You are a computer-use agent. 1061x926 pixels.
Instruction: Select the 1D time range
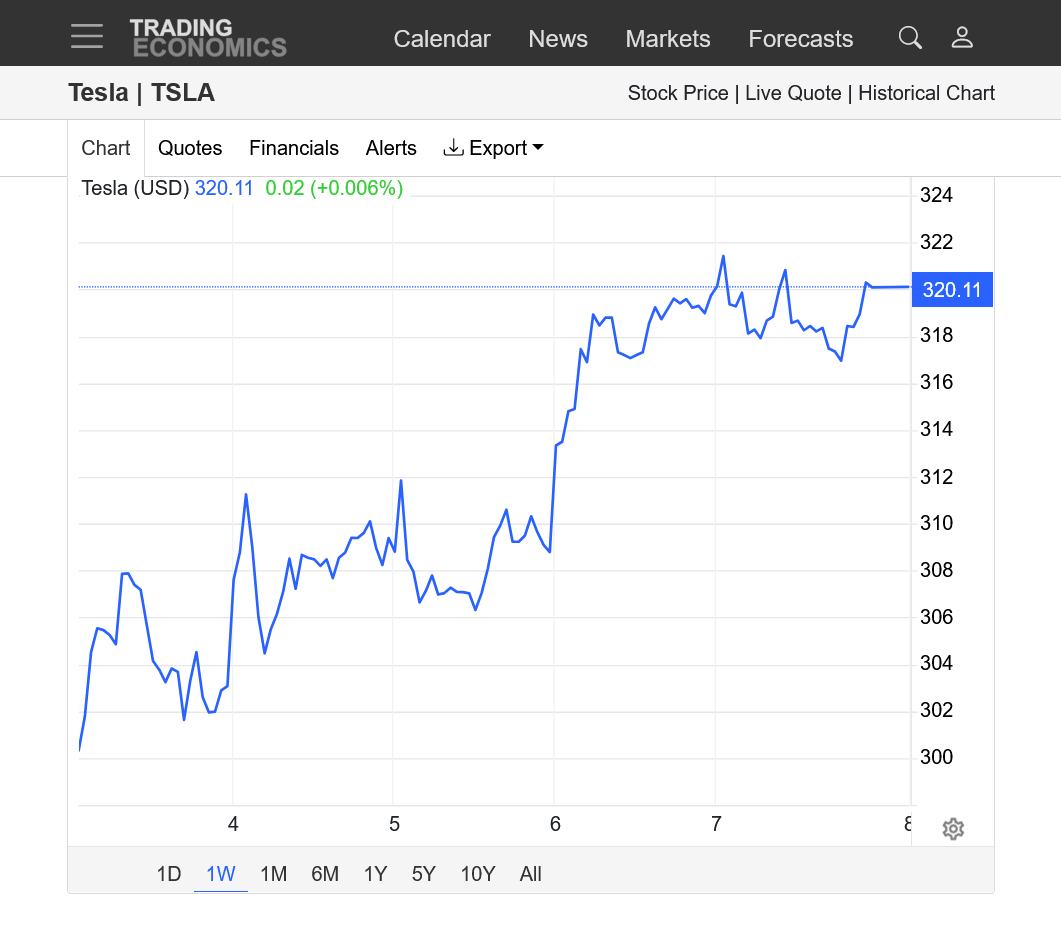coord(168,874)
